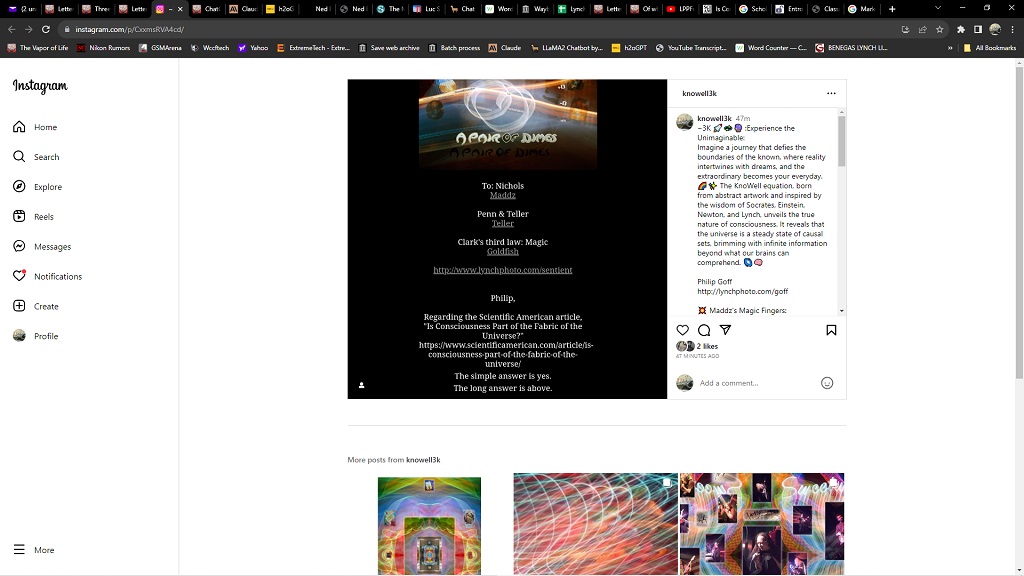Open browser Extensions puzzle icon
The image size is (1024, 576).
coord(961,29)
